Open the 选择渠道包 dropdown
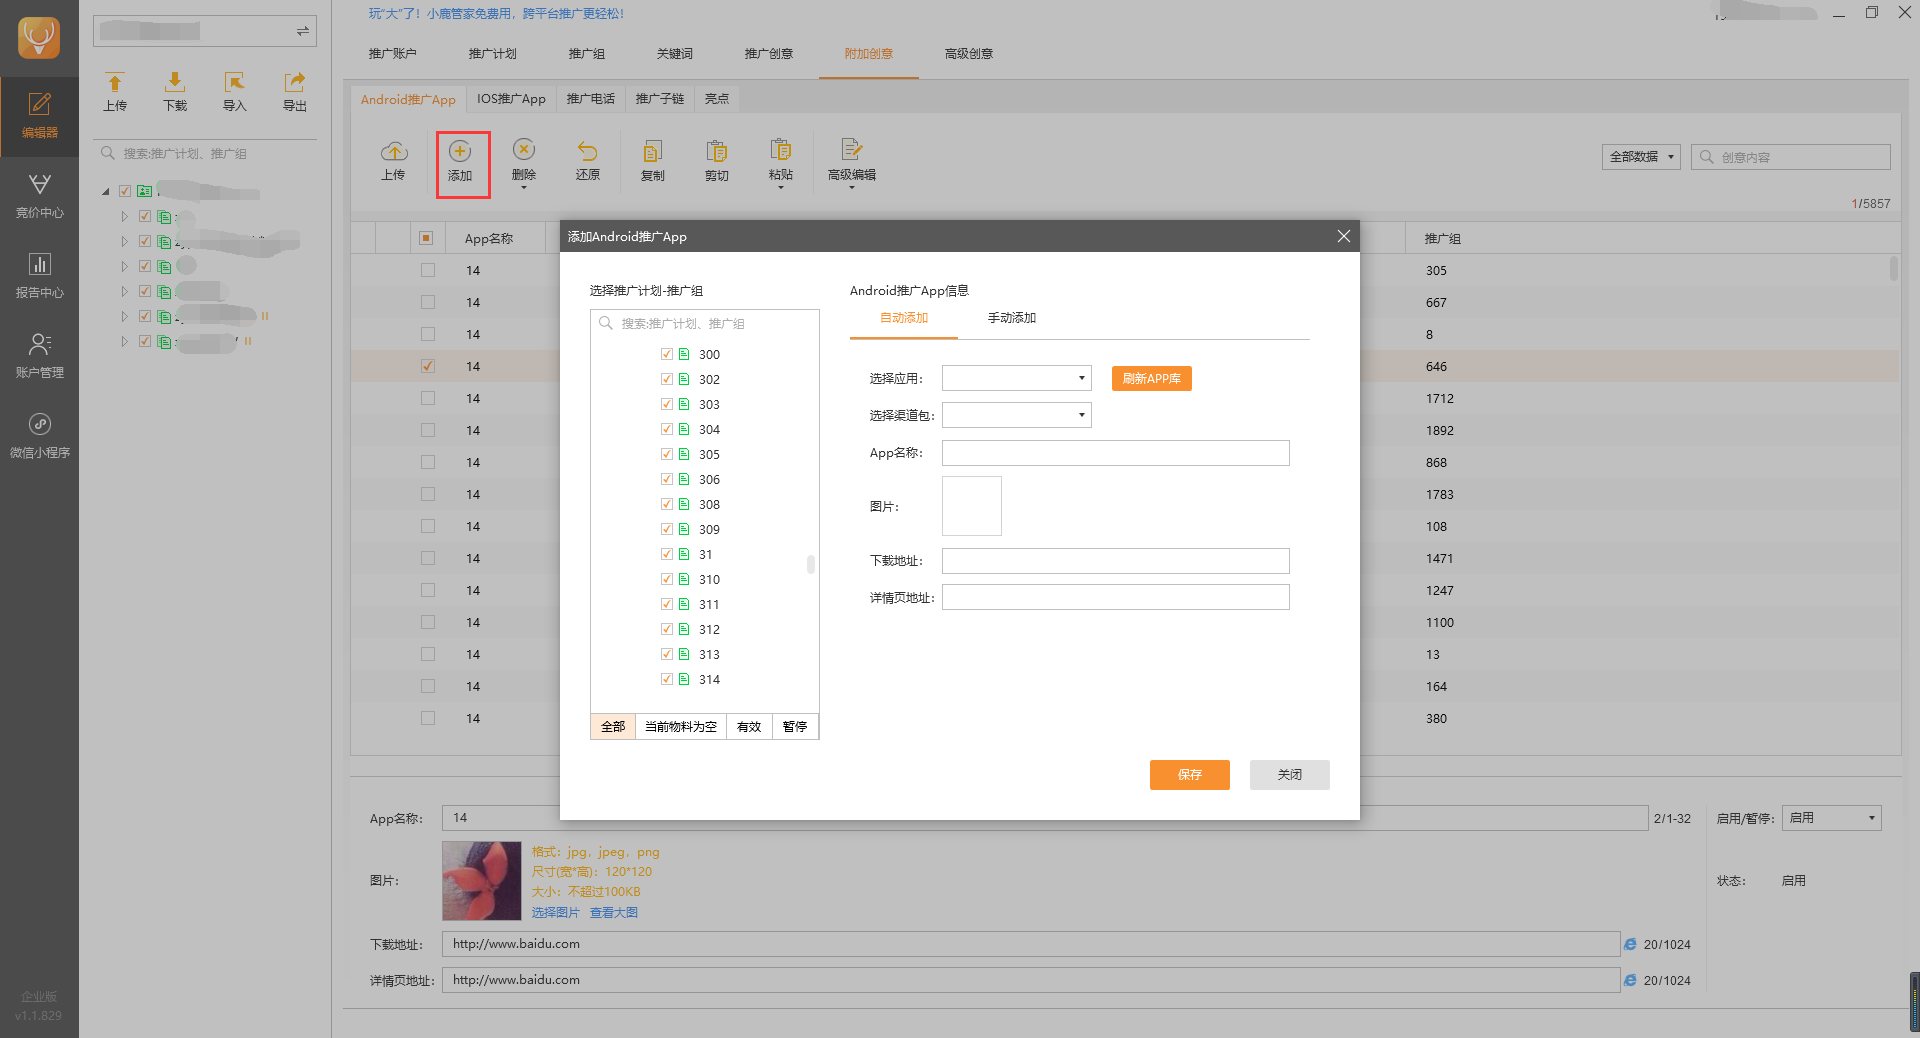Image resolution: width=1920 pixels, height=1038 pixels. pos(1017,415)
